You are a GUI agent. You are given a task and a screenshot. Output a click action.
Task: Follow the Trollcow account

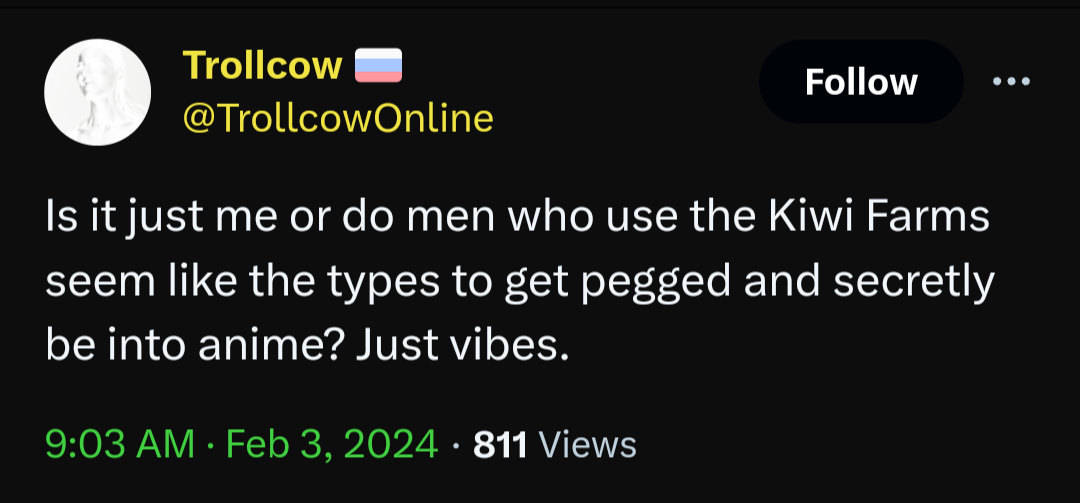[861, 82]
